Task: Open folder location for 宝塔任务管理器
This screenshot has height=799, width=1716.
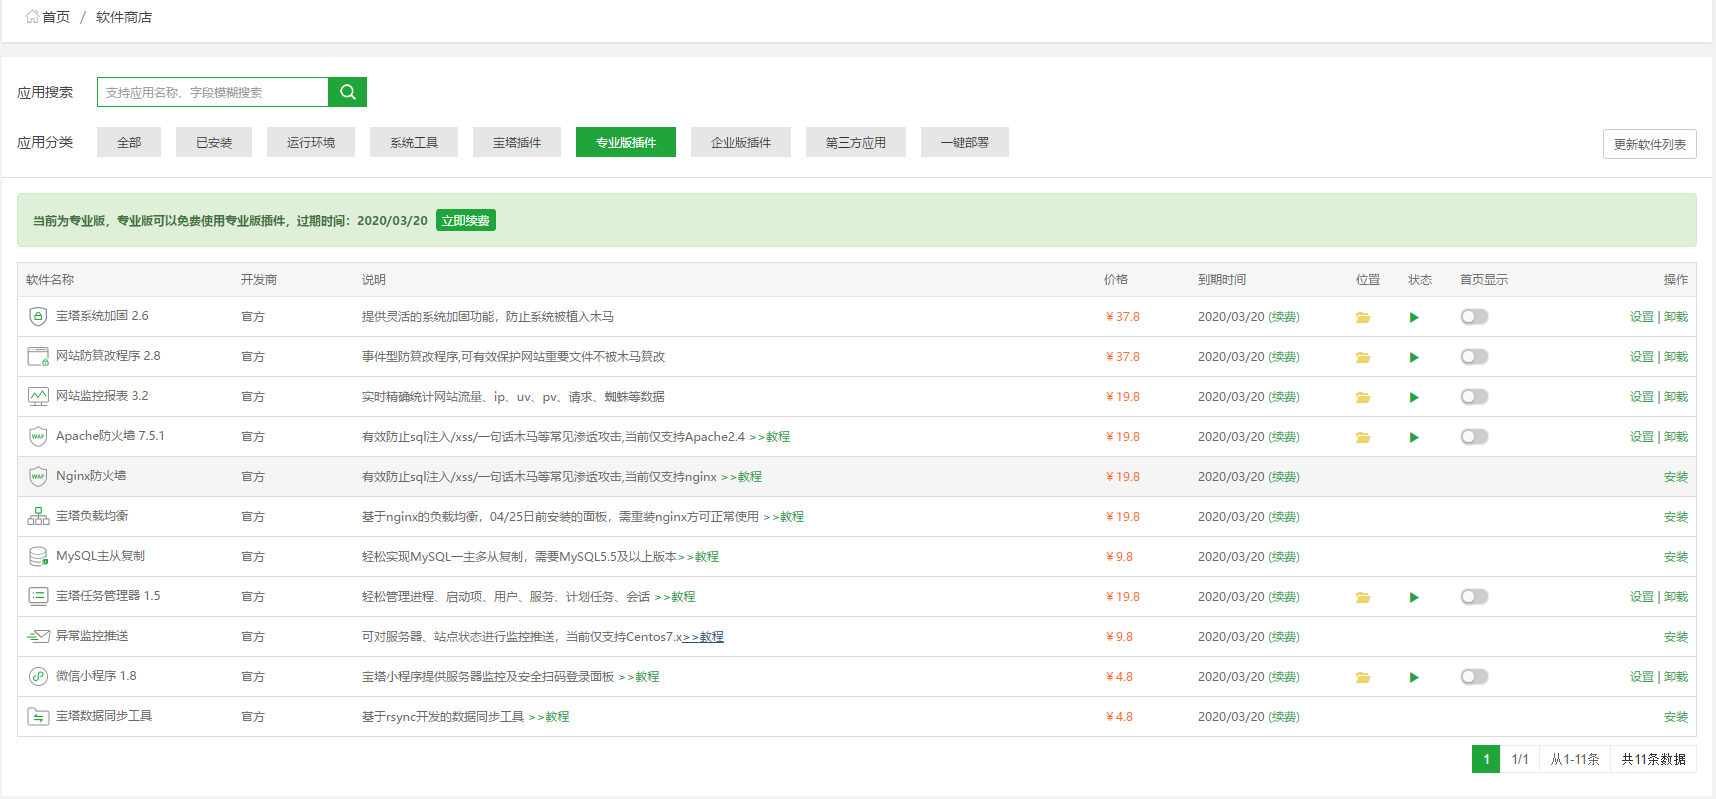Action: click(1362, 598)
